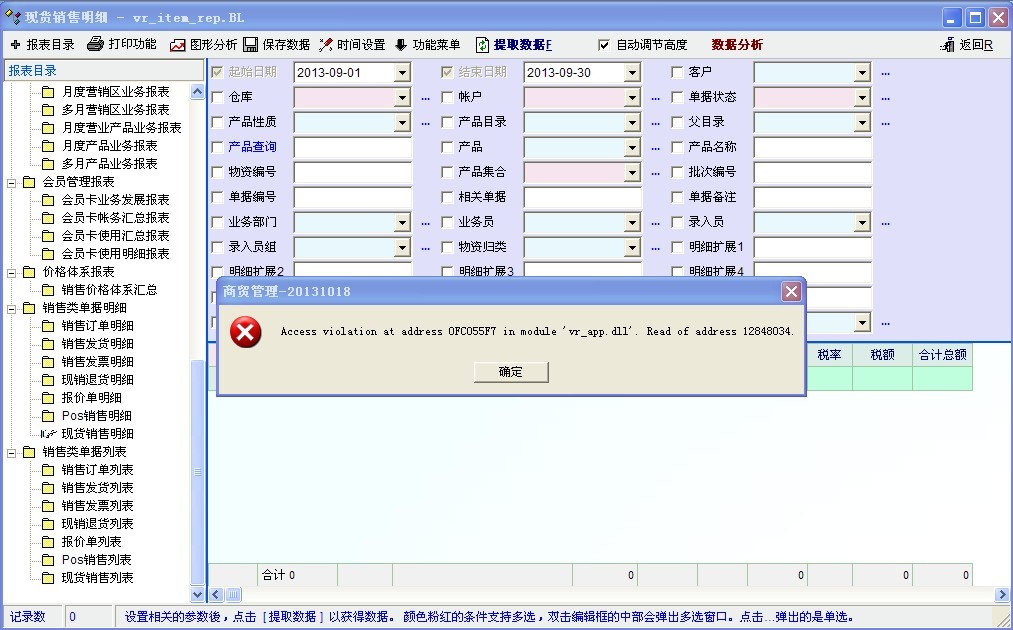Click 数据分析 link in toolbar
Screen dimensions: 1013x630
pyautogui.click(x=736, y=45)
